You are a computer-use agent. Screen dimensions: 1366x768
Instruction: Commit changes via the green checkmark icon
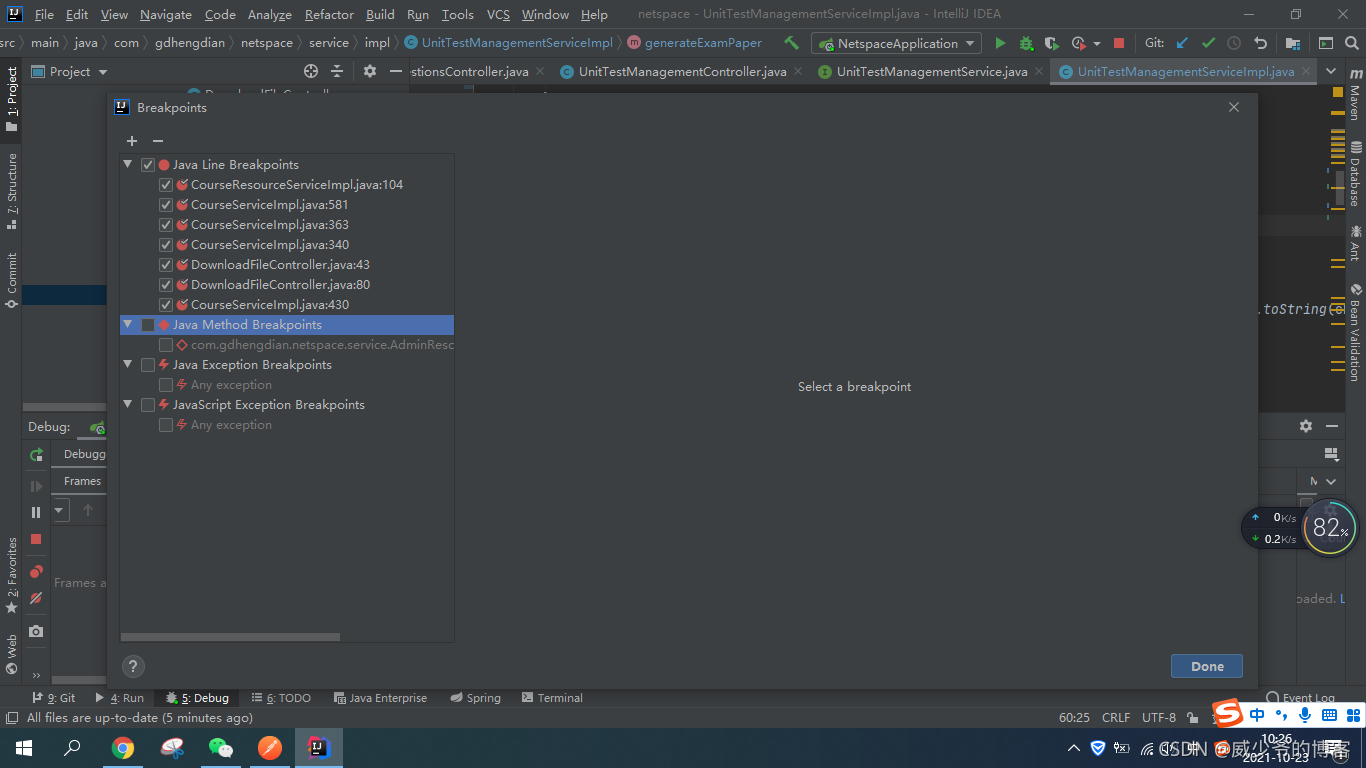(1207, 43)
